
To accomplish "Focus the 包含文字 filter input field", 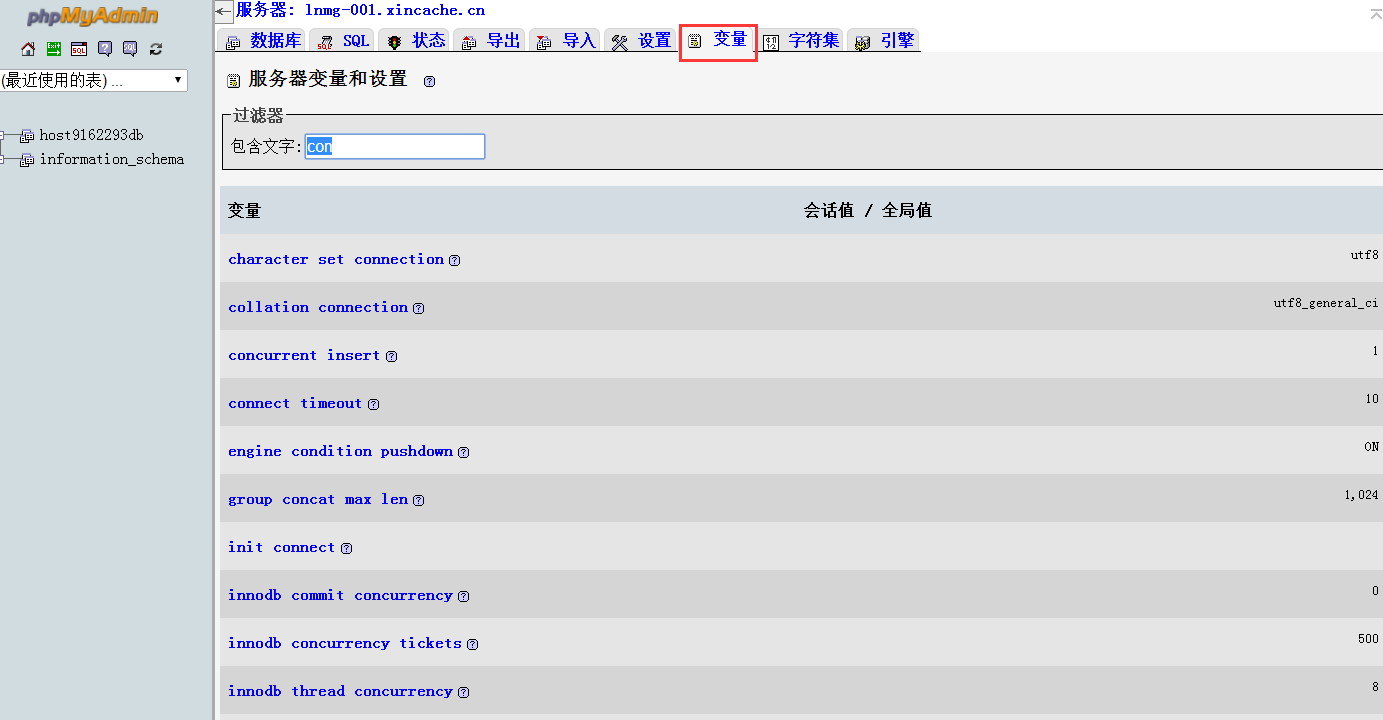I will coord(395,147).
